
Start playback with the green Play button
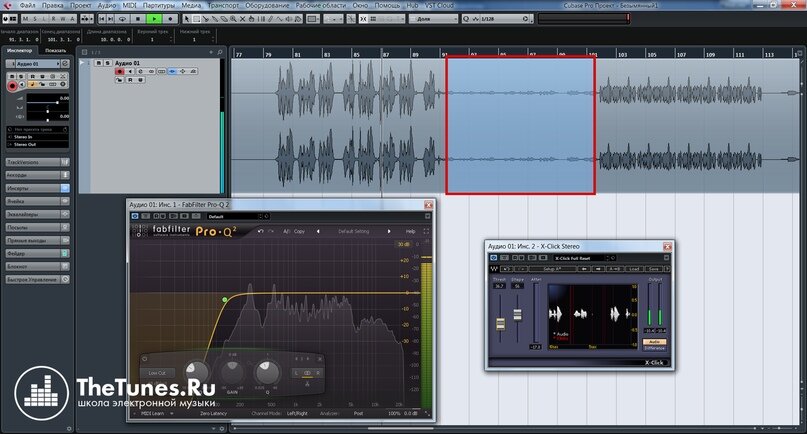click(x=154, y=19)
